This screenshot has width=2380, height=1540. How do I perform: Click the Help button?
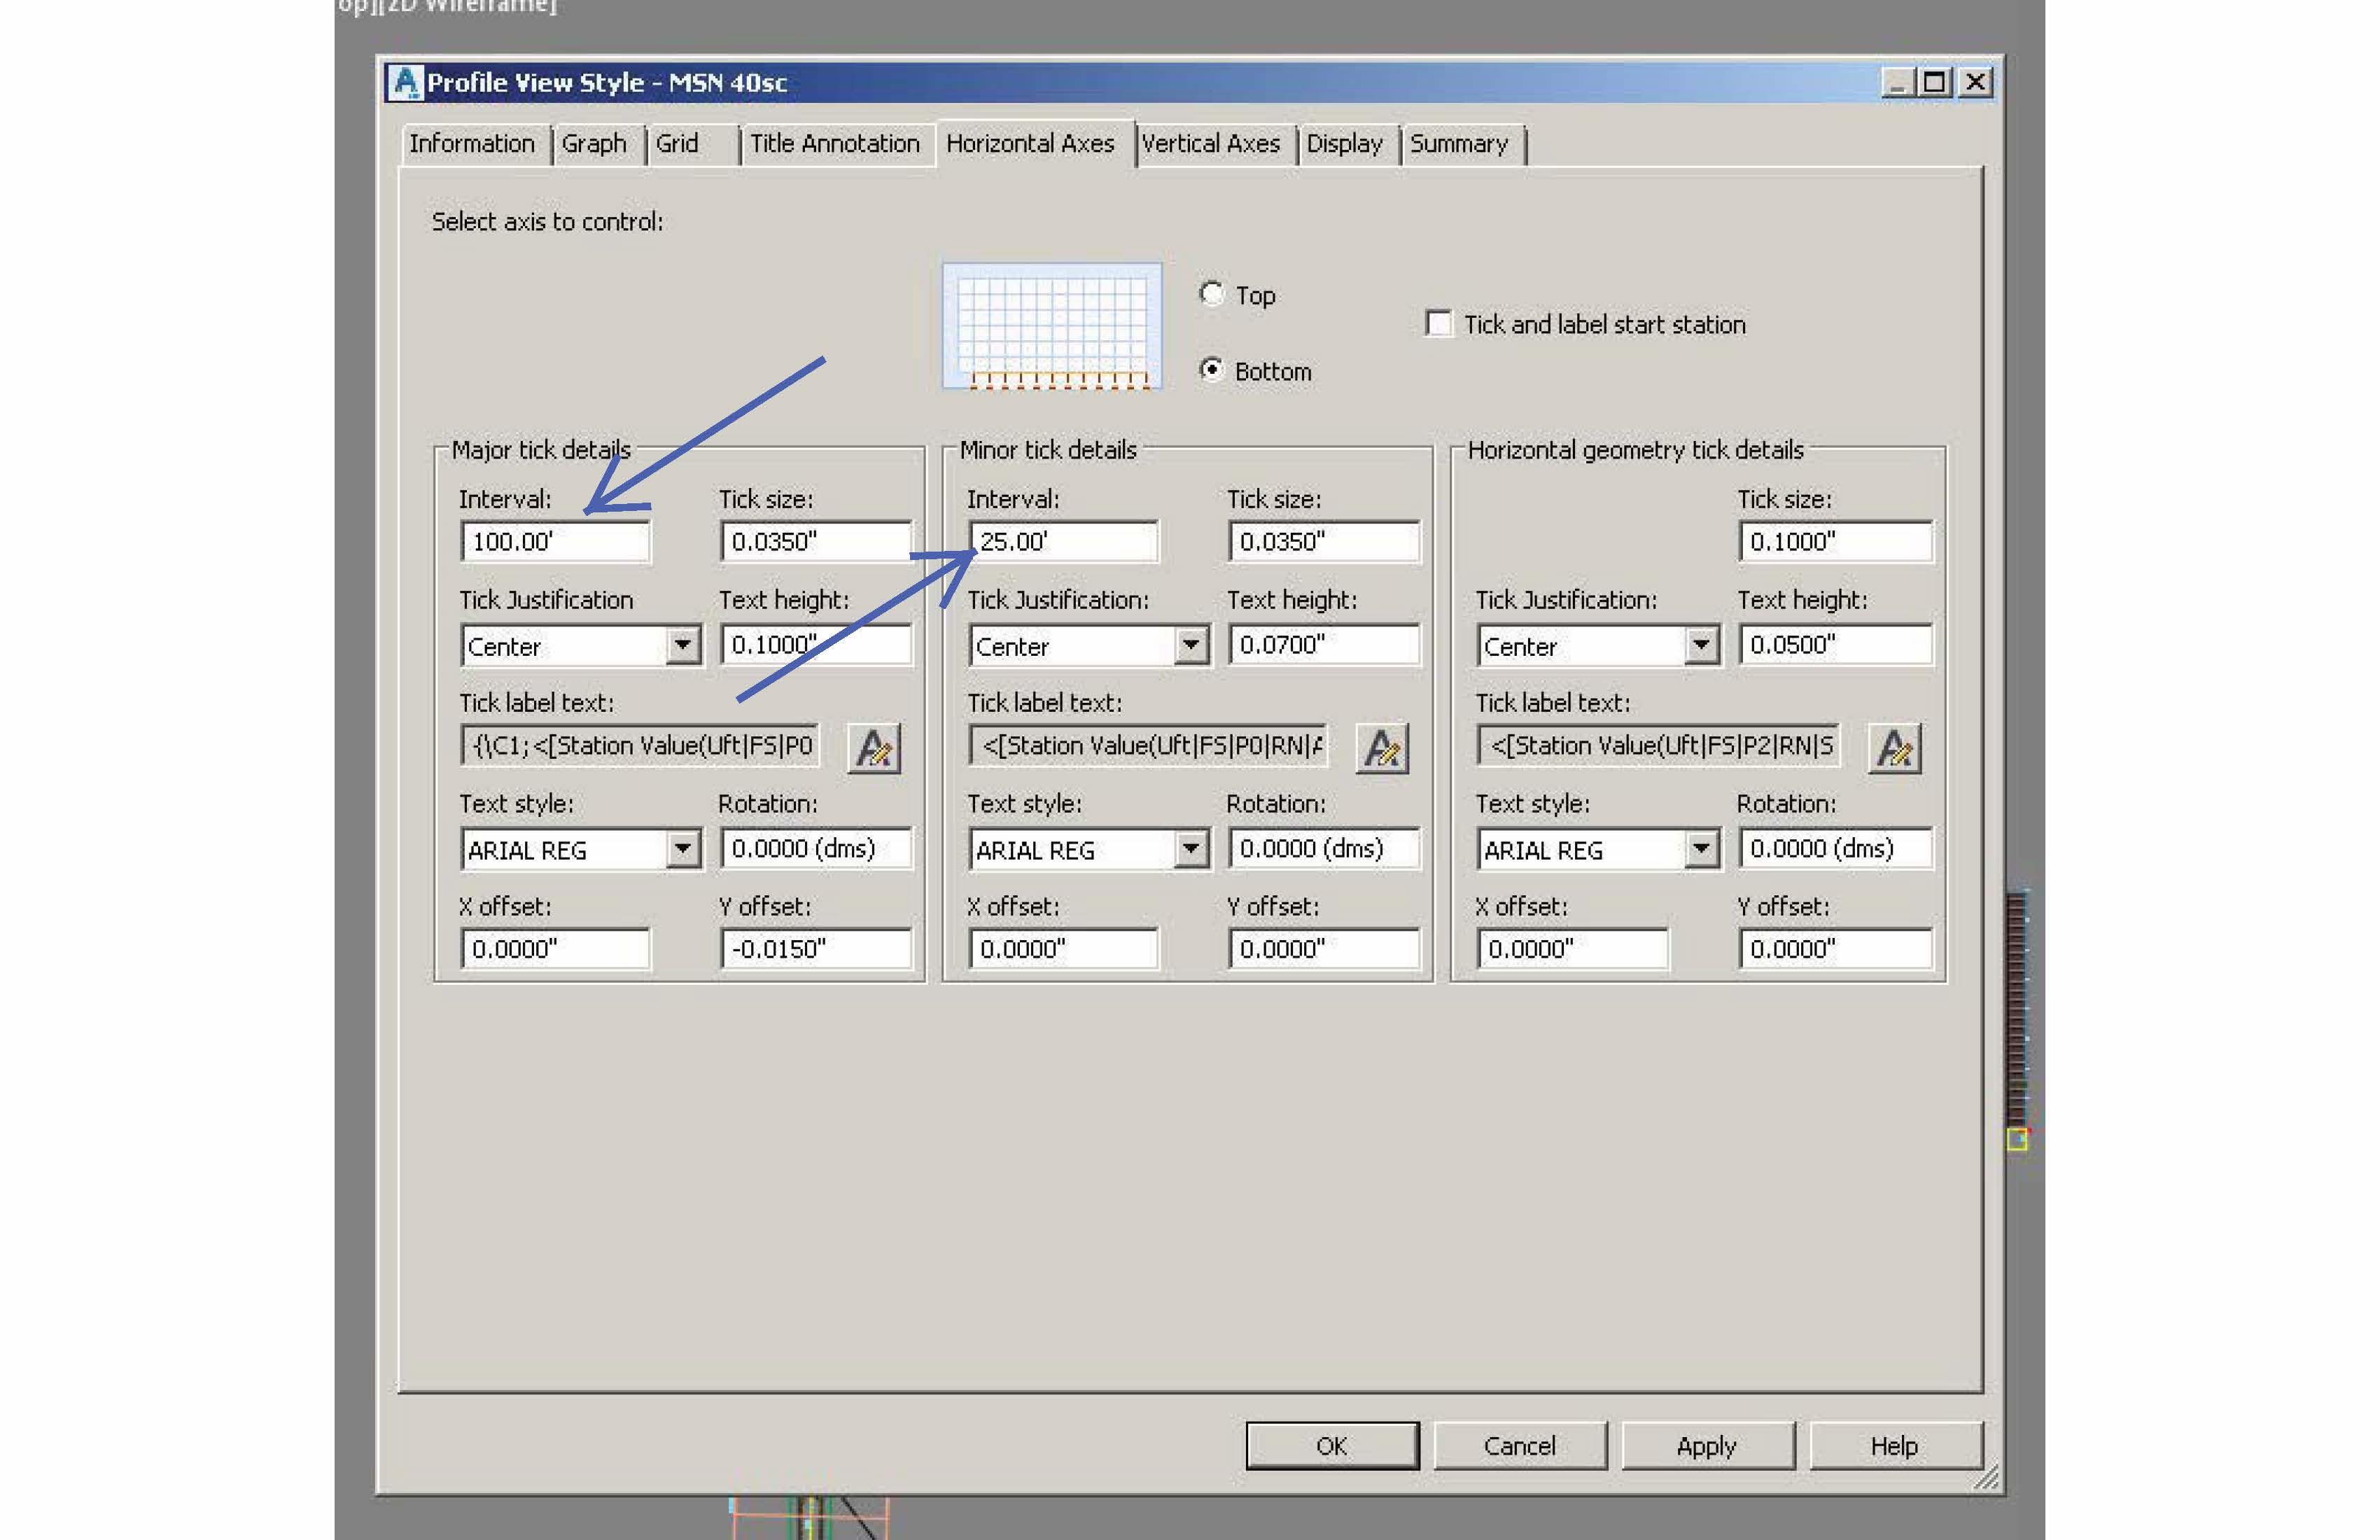click(x=1895, y=1444)
